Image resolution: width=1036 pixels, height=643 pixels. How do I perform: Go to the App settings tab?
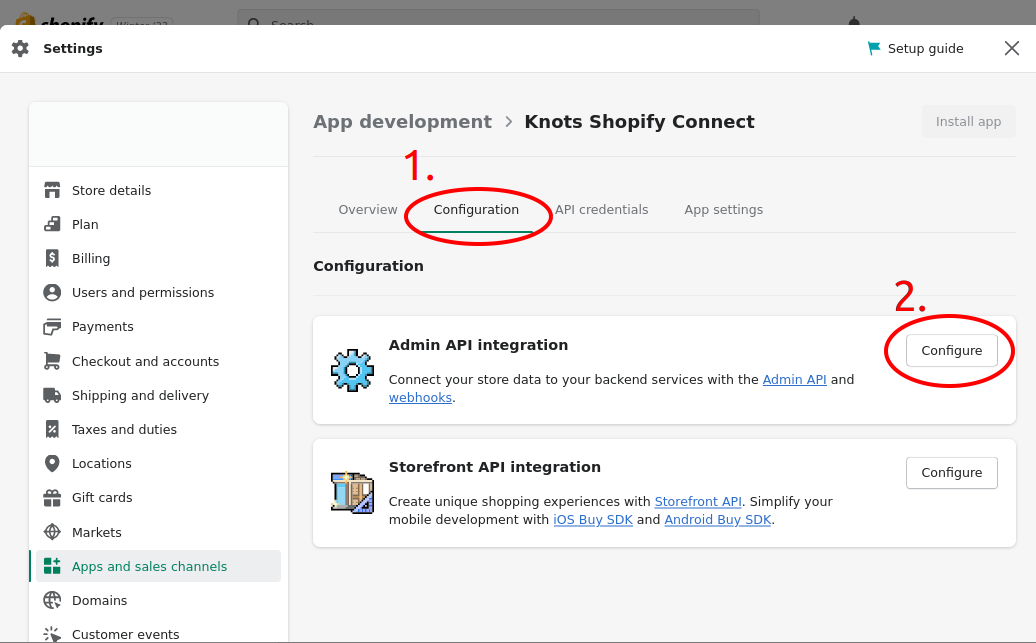tap(723, 209)
